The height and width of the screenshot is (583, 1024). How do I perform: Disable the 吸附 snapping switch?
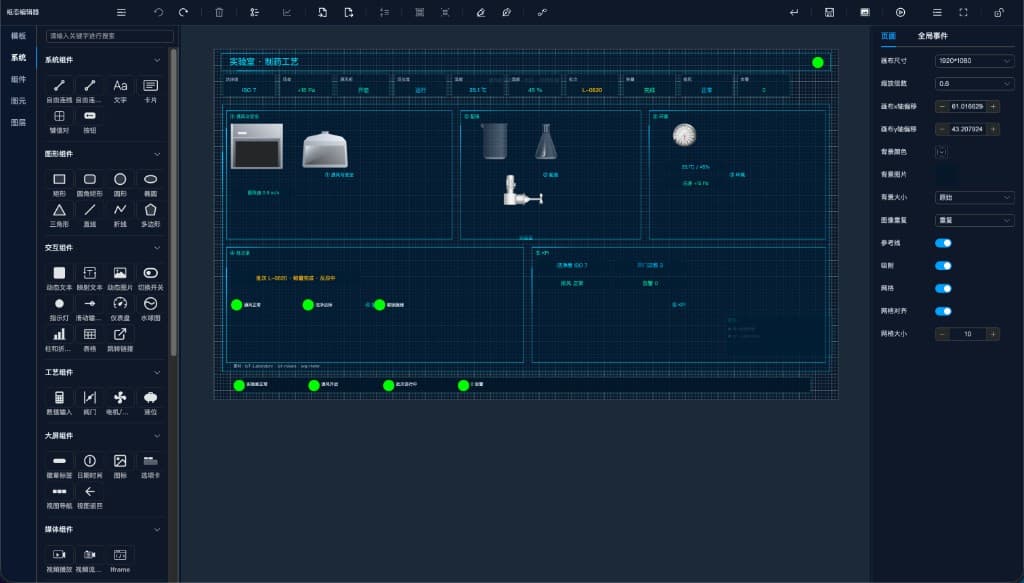[x=943, y=266]
